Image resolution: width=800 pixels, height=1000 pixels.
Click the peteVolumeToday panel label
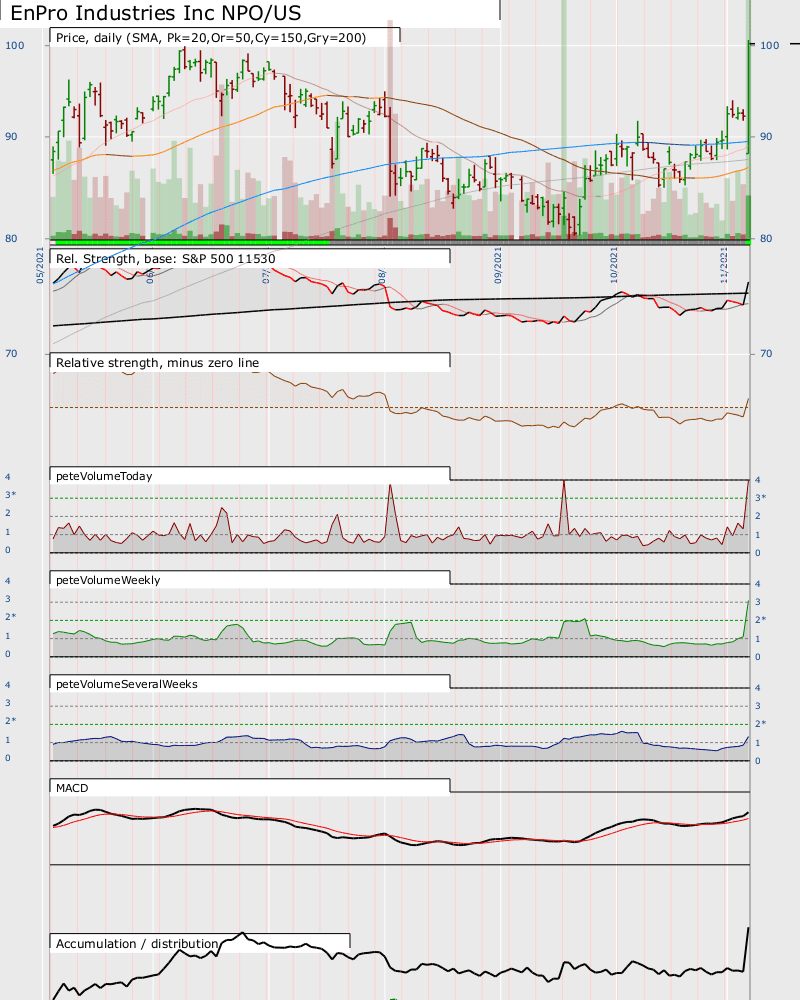coord(104,476)
